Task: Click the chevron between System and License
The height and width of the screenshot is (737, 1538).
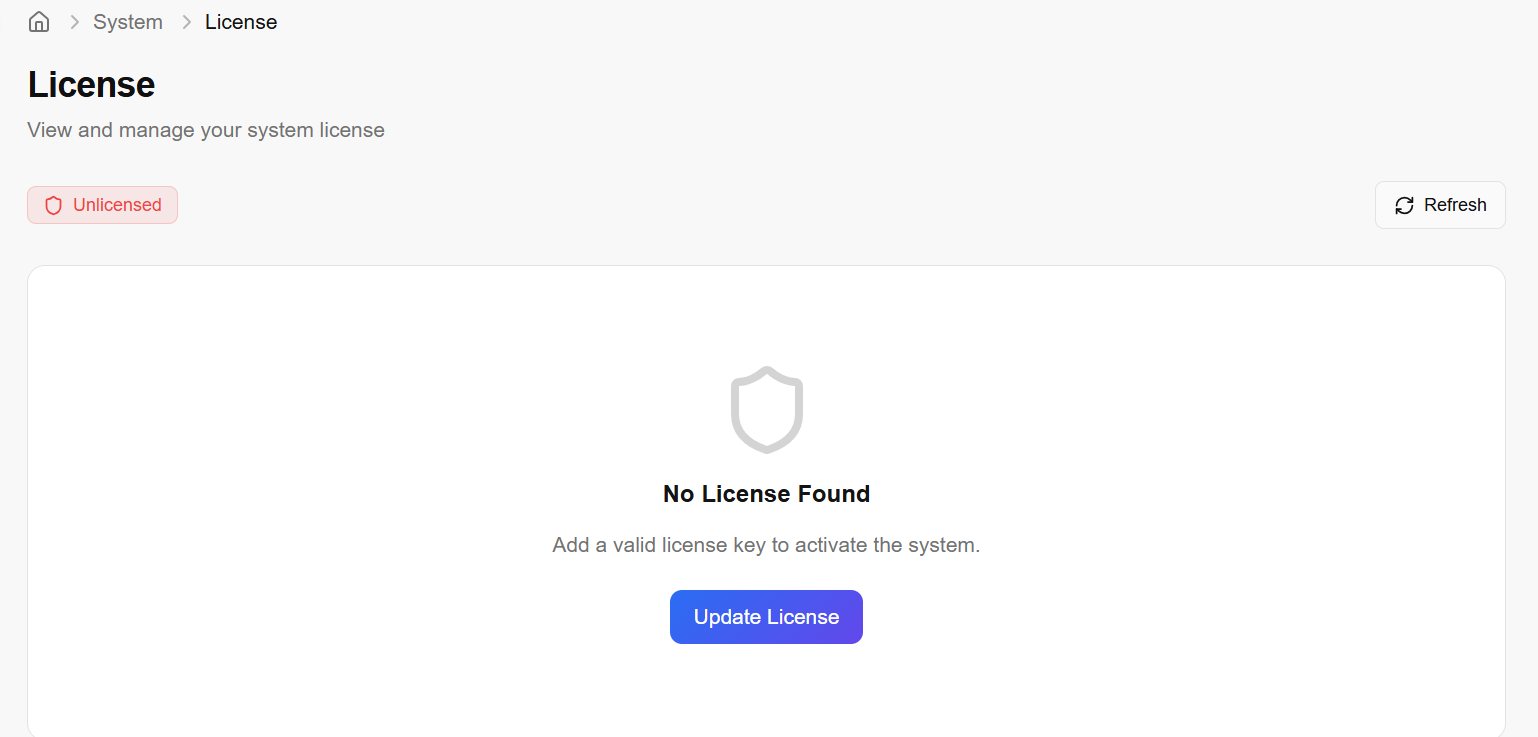Action: [x=186, y=22]
